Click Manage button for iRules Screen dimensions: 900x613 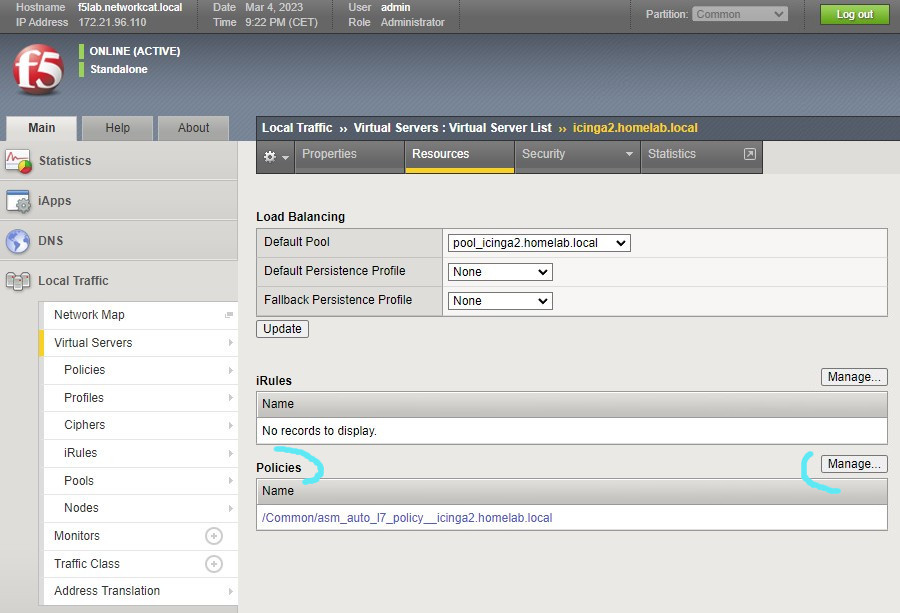point(854,377)
